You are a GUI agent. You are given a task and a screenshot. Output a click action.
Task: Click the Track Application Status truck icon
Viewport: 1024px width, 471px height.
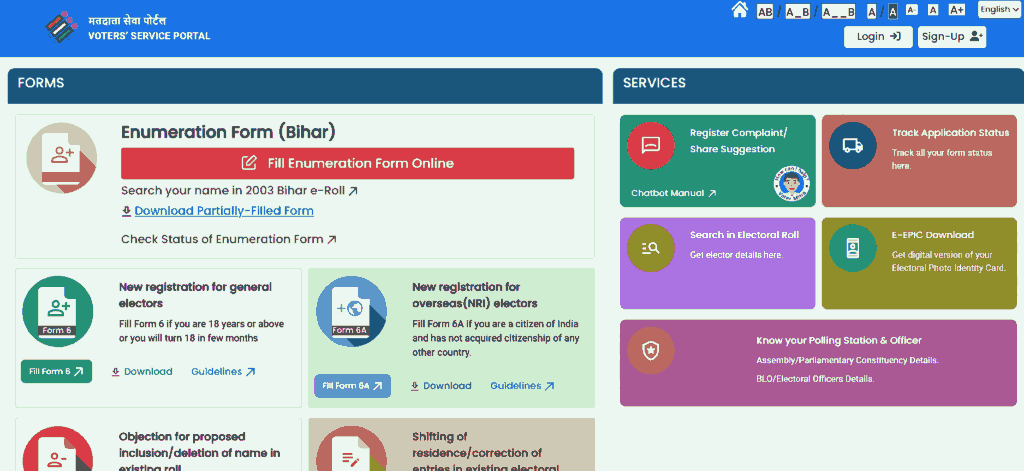pyautogui.click(x=853, y=145)
